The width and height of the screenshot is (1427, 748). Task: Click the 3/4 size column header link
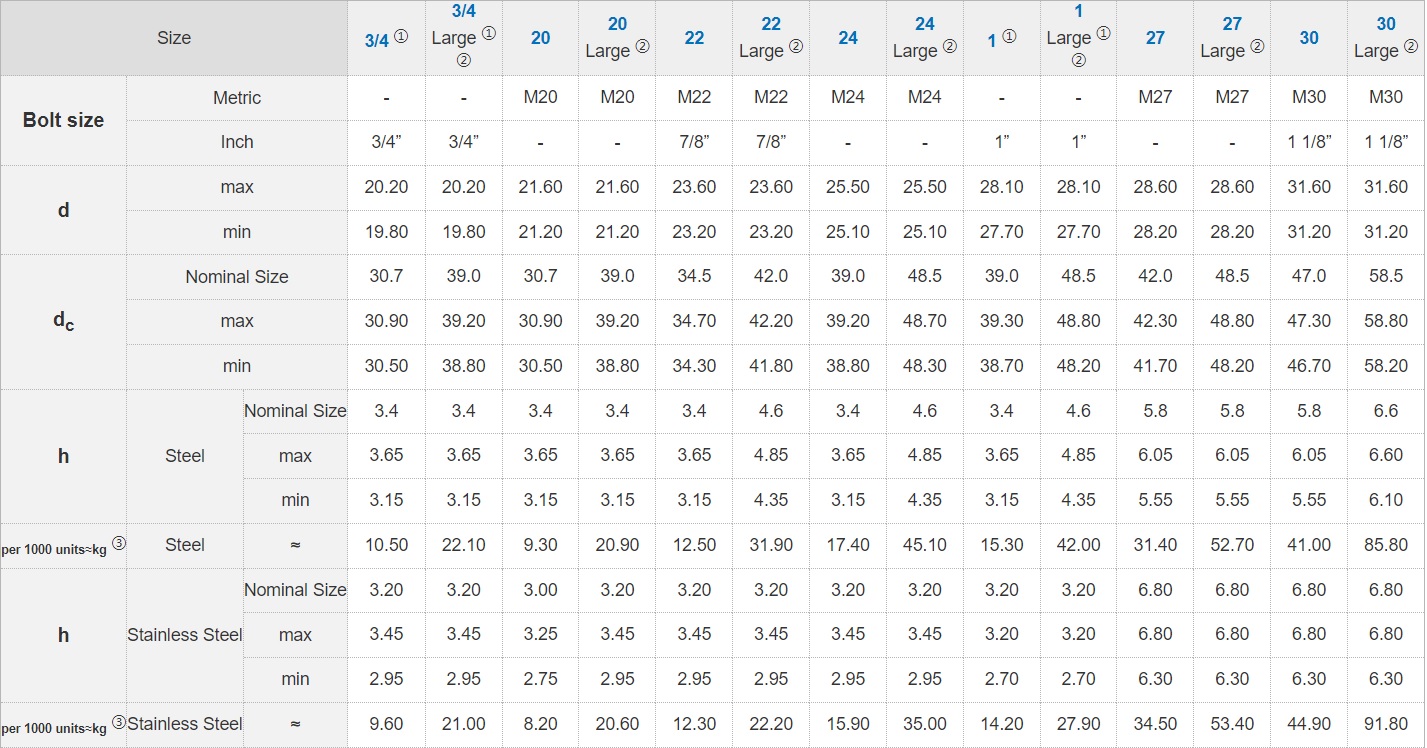point(377,40)
